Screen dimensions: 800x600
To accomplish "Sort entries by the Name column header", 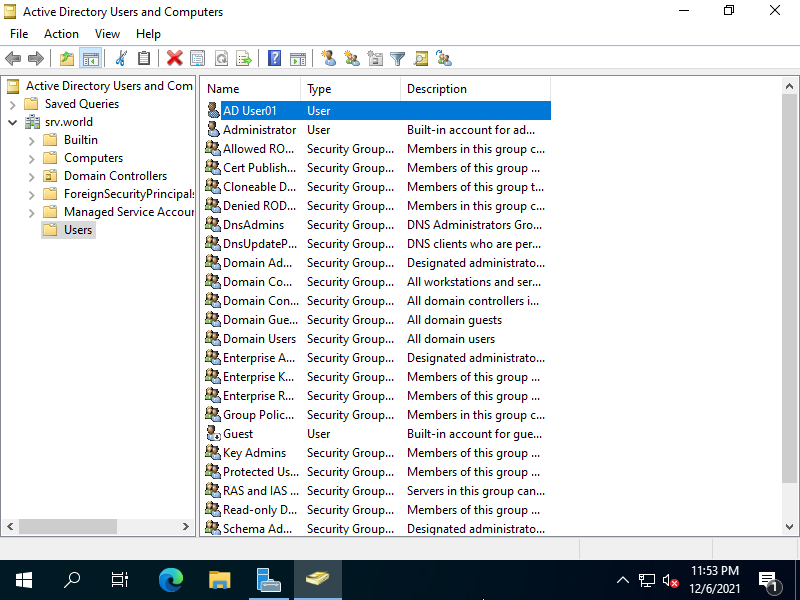I will pyautogui.click(x=248, y=89).
